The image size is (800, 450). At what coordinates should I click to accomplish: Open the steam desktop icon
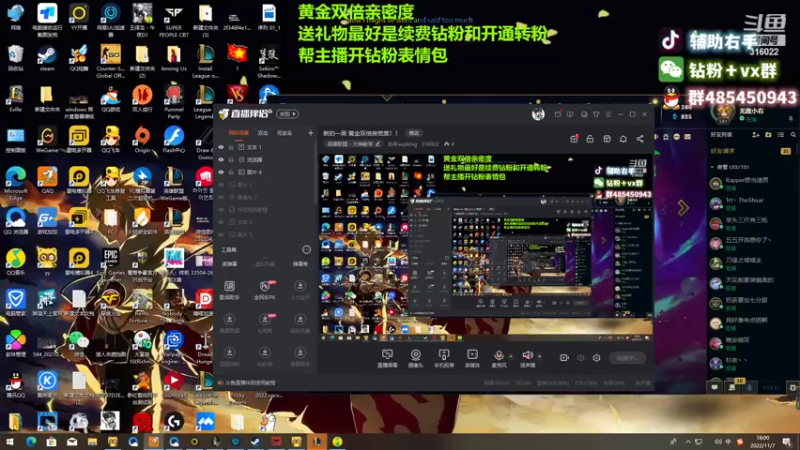(x=46, y=59)
